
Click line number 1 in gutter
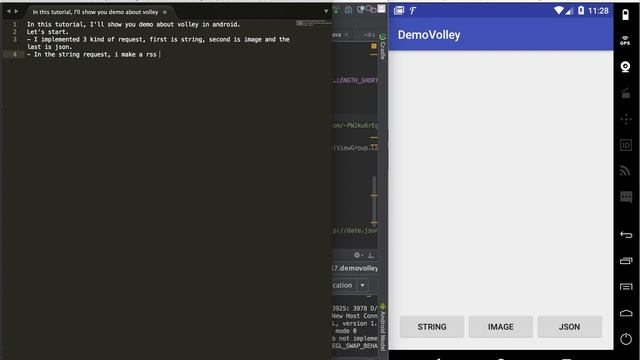[x=15, y=24]
